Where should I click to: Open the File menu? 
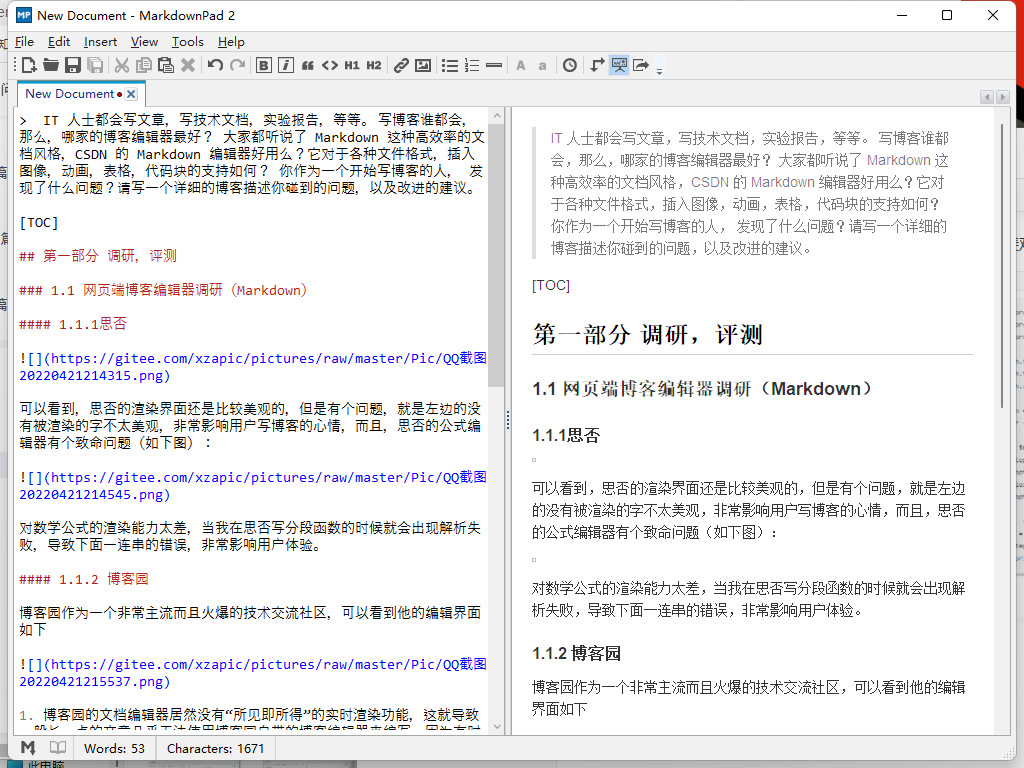(24, 42)
